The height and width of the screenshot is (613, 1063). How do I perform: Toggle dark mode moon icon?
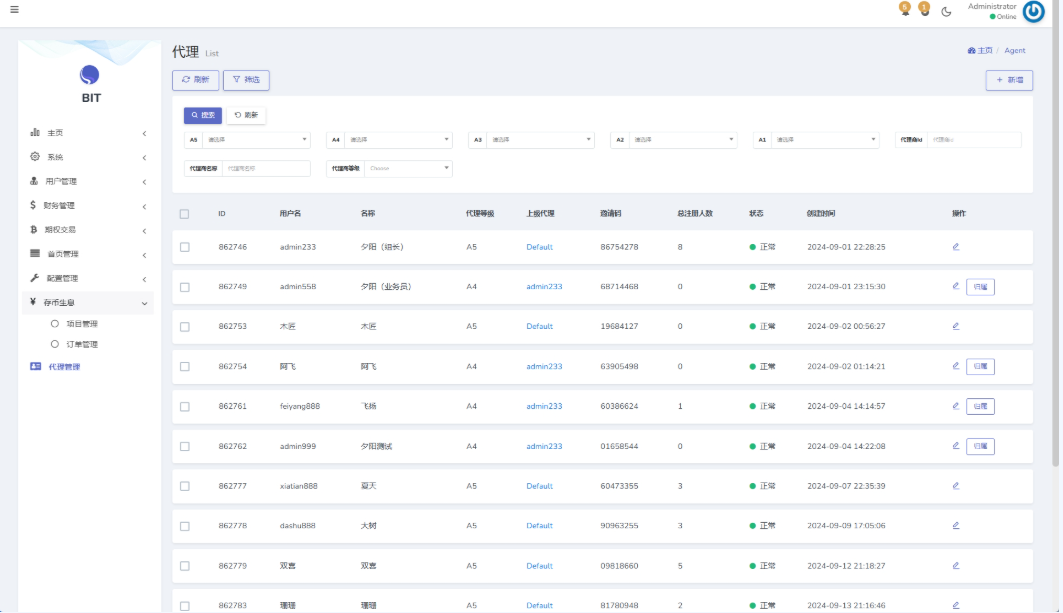[946, 11]
